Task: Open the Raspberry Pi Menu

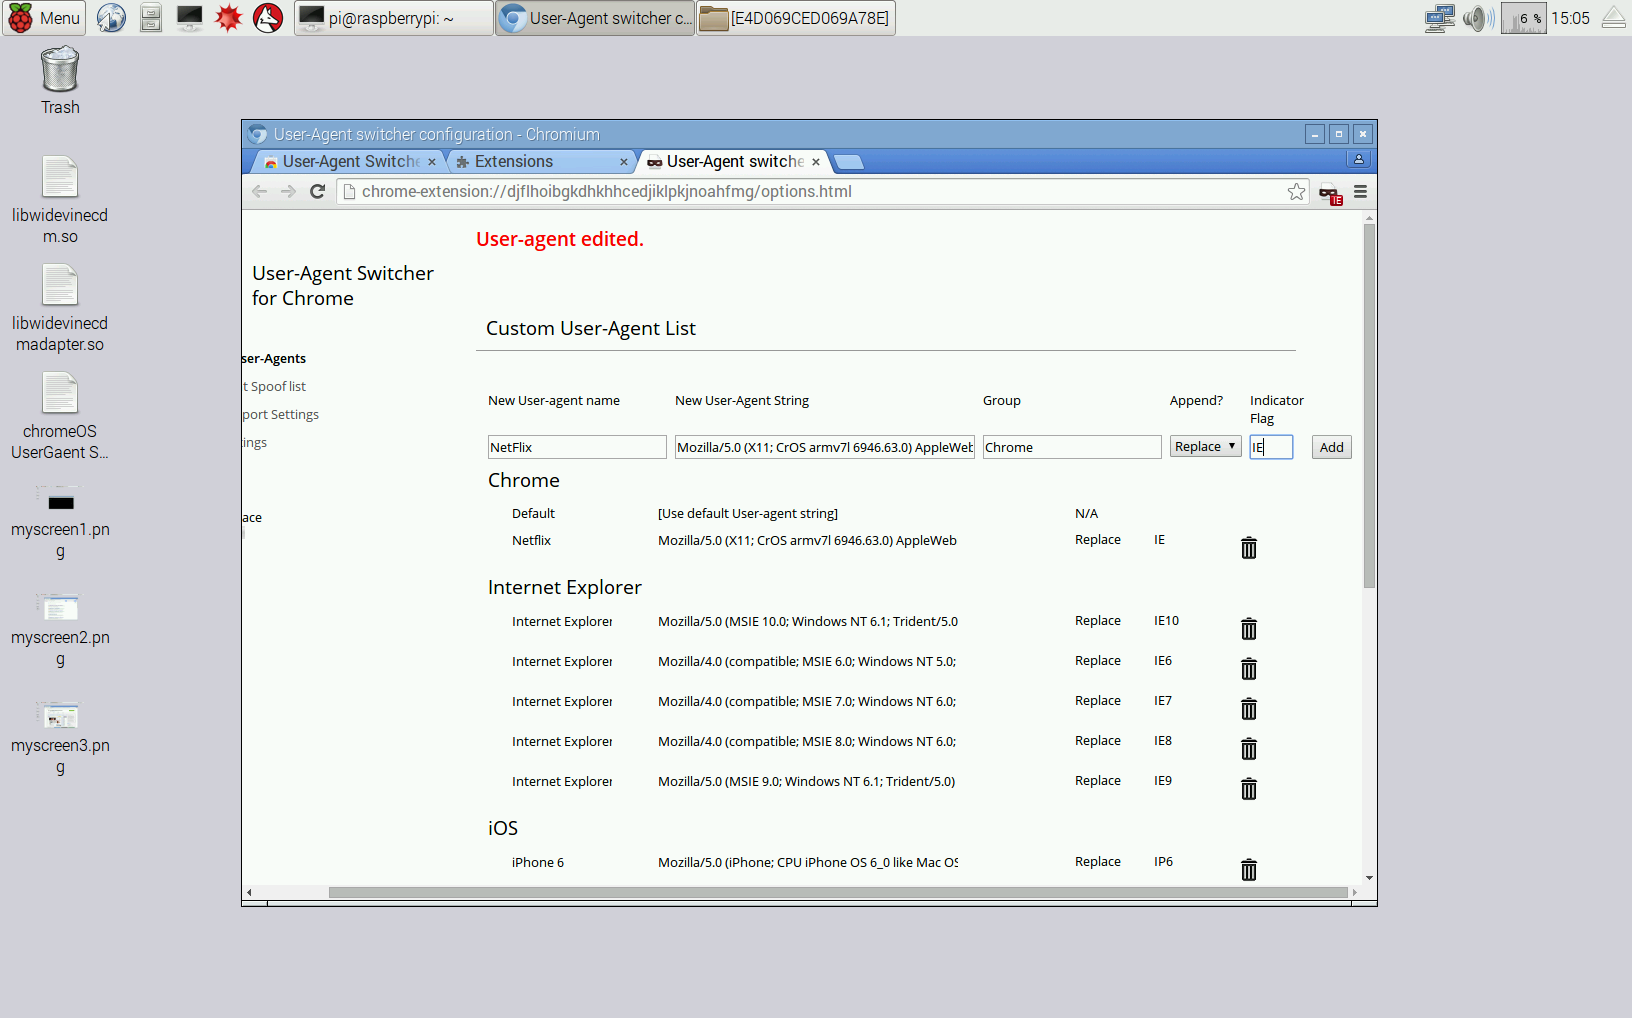Action: (x=44, y=18)
